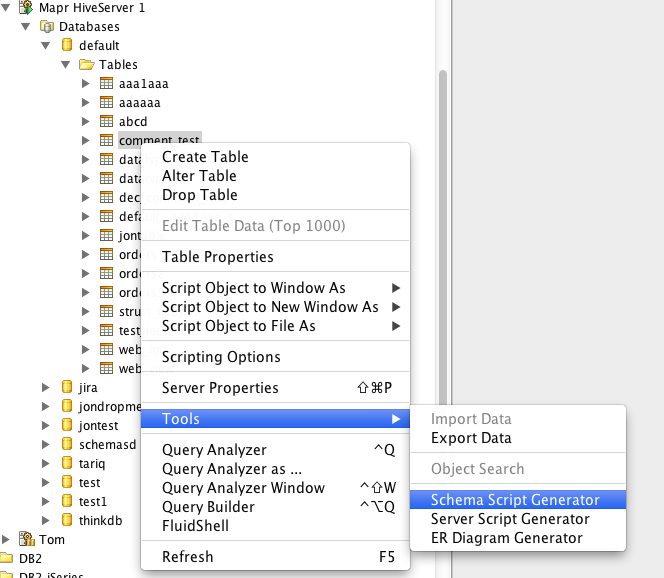Screen dimensions: 664x578
Task: Choose Schema Script Generator from submenu
Action: click(x=515, y=500)
